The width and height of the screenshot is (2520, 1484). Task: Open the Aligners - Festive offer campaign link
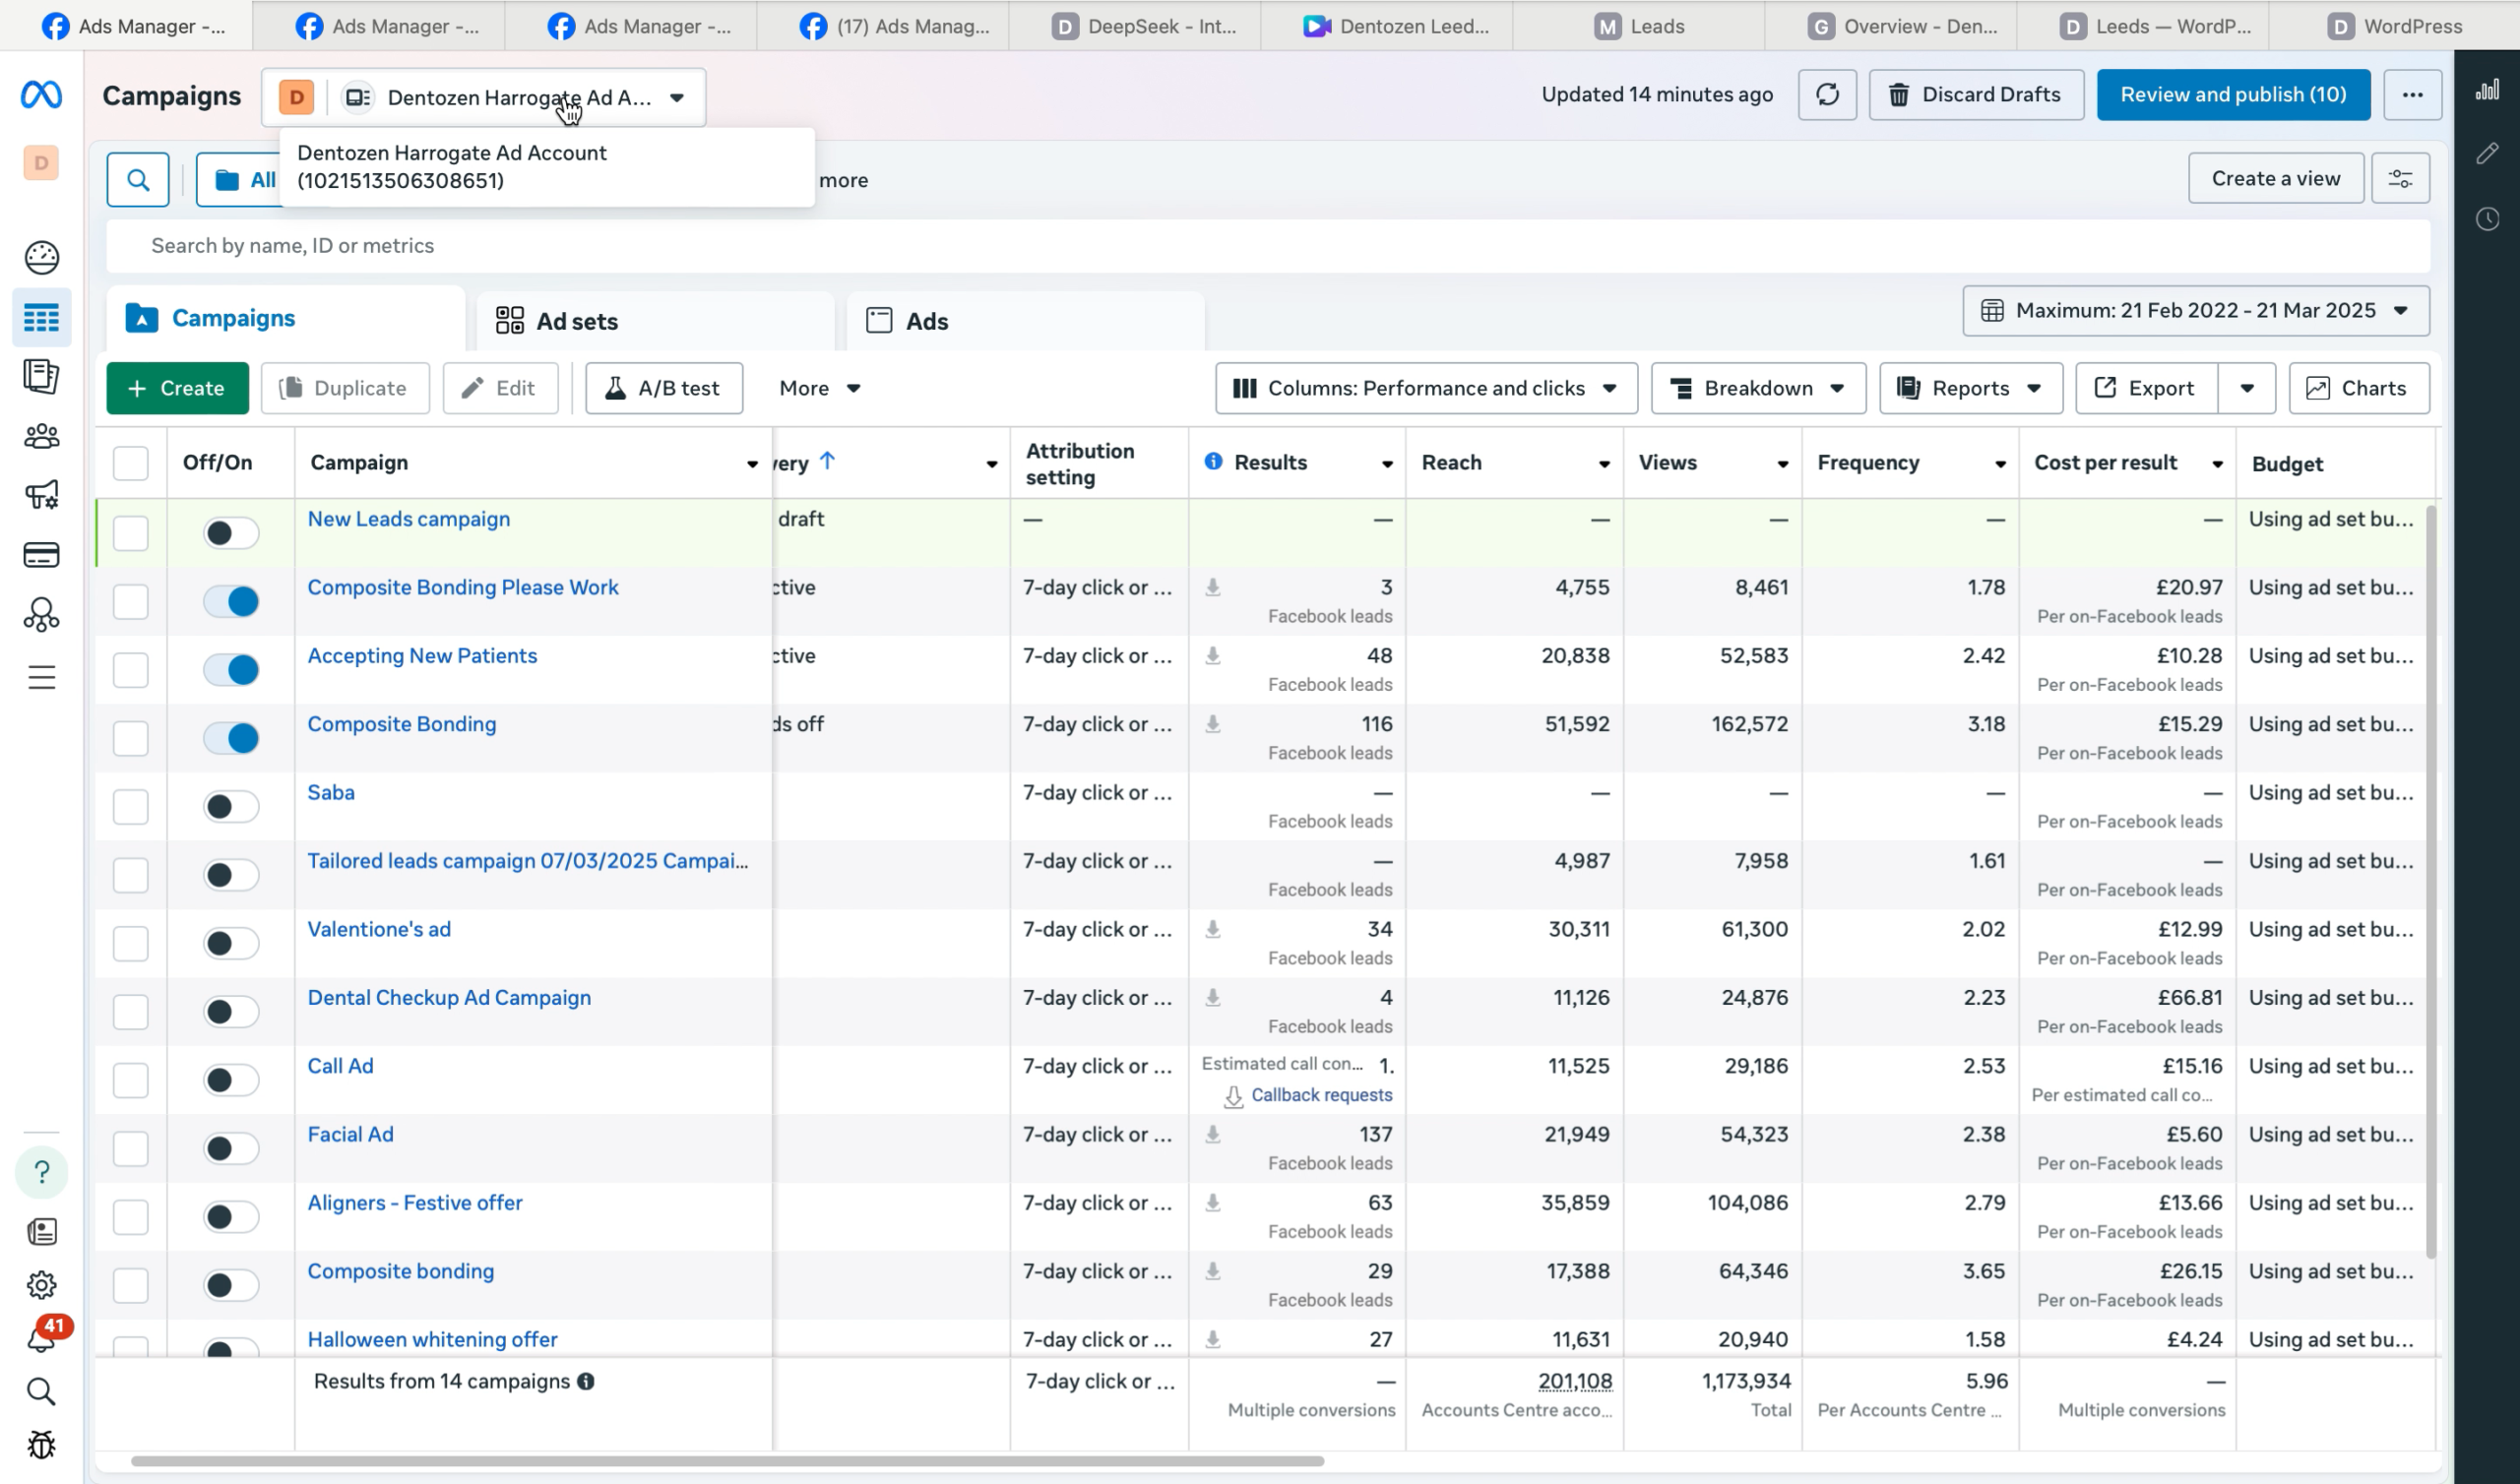[x=415, y=1203]
